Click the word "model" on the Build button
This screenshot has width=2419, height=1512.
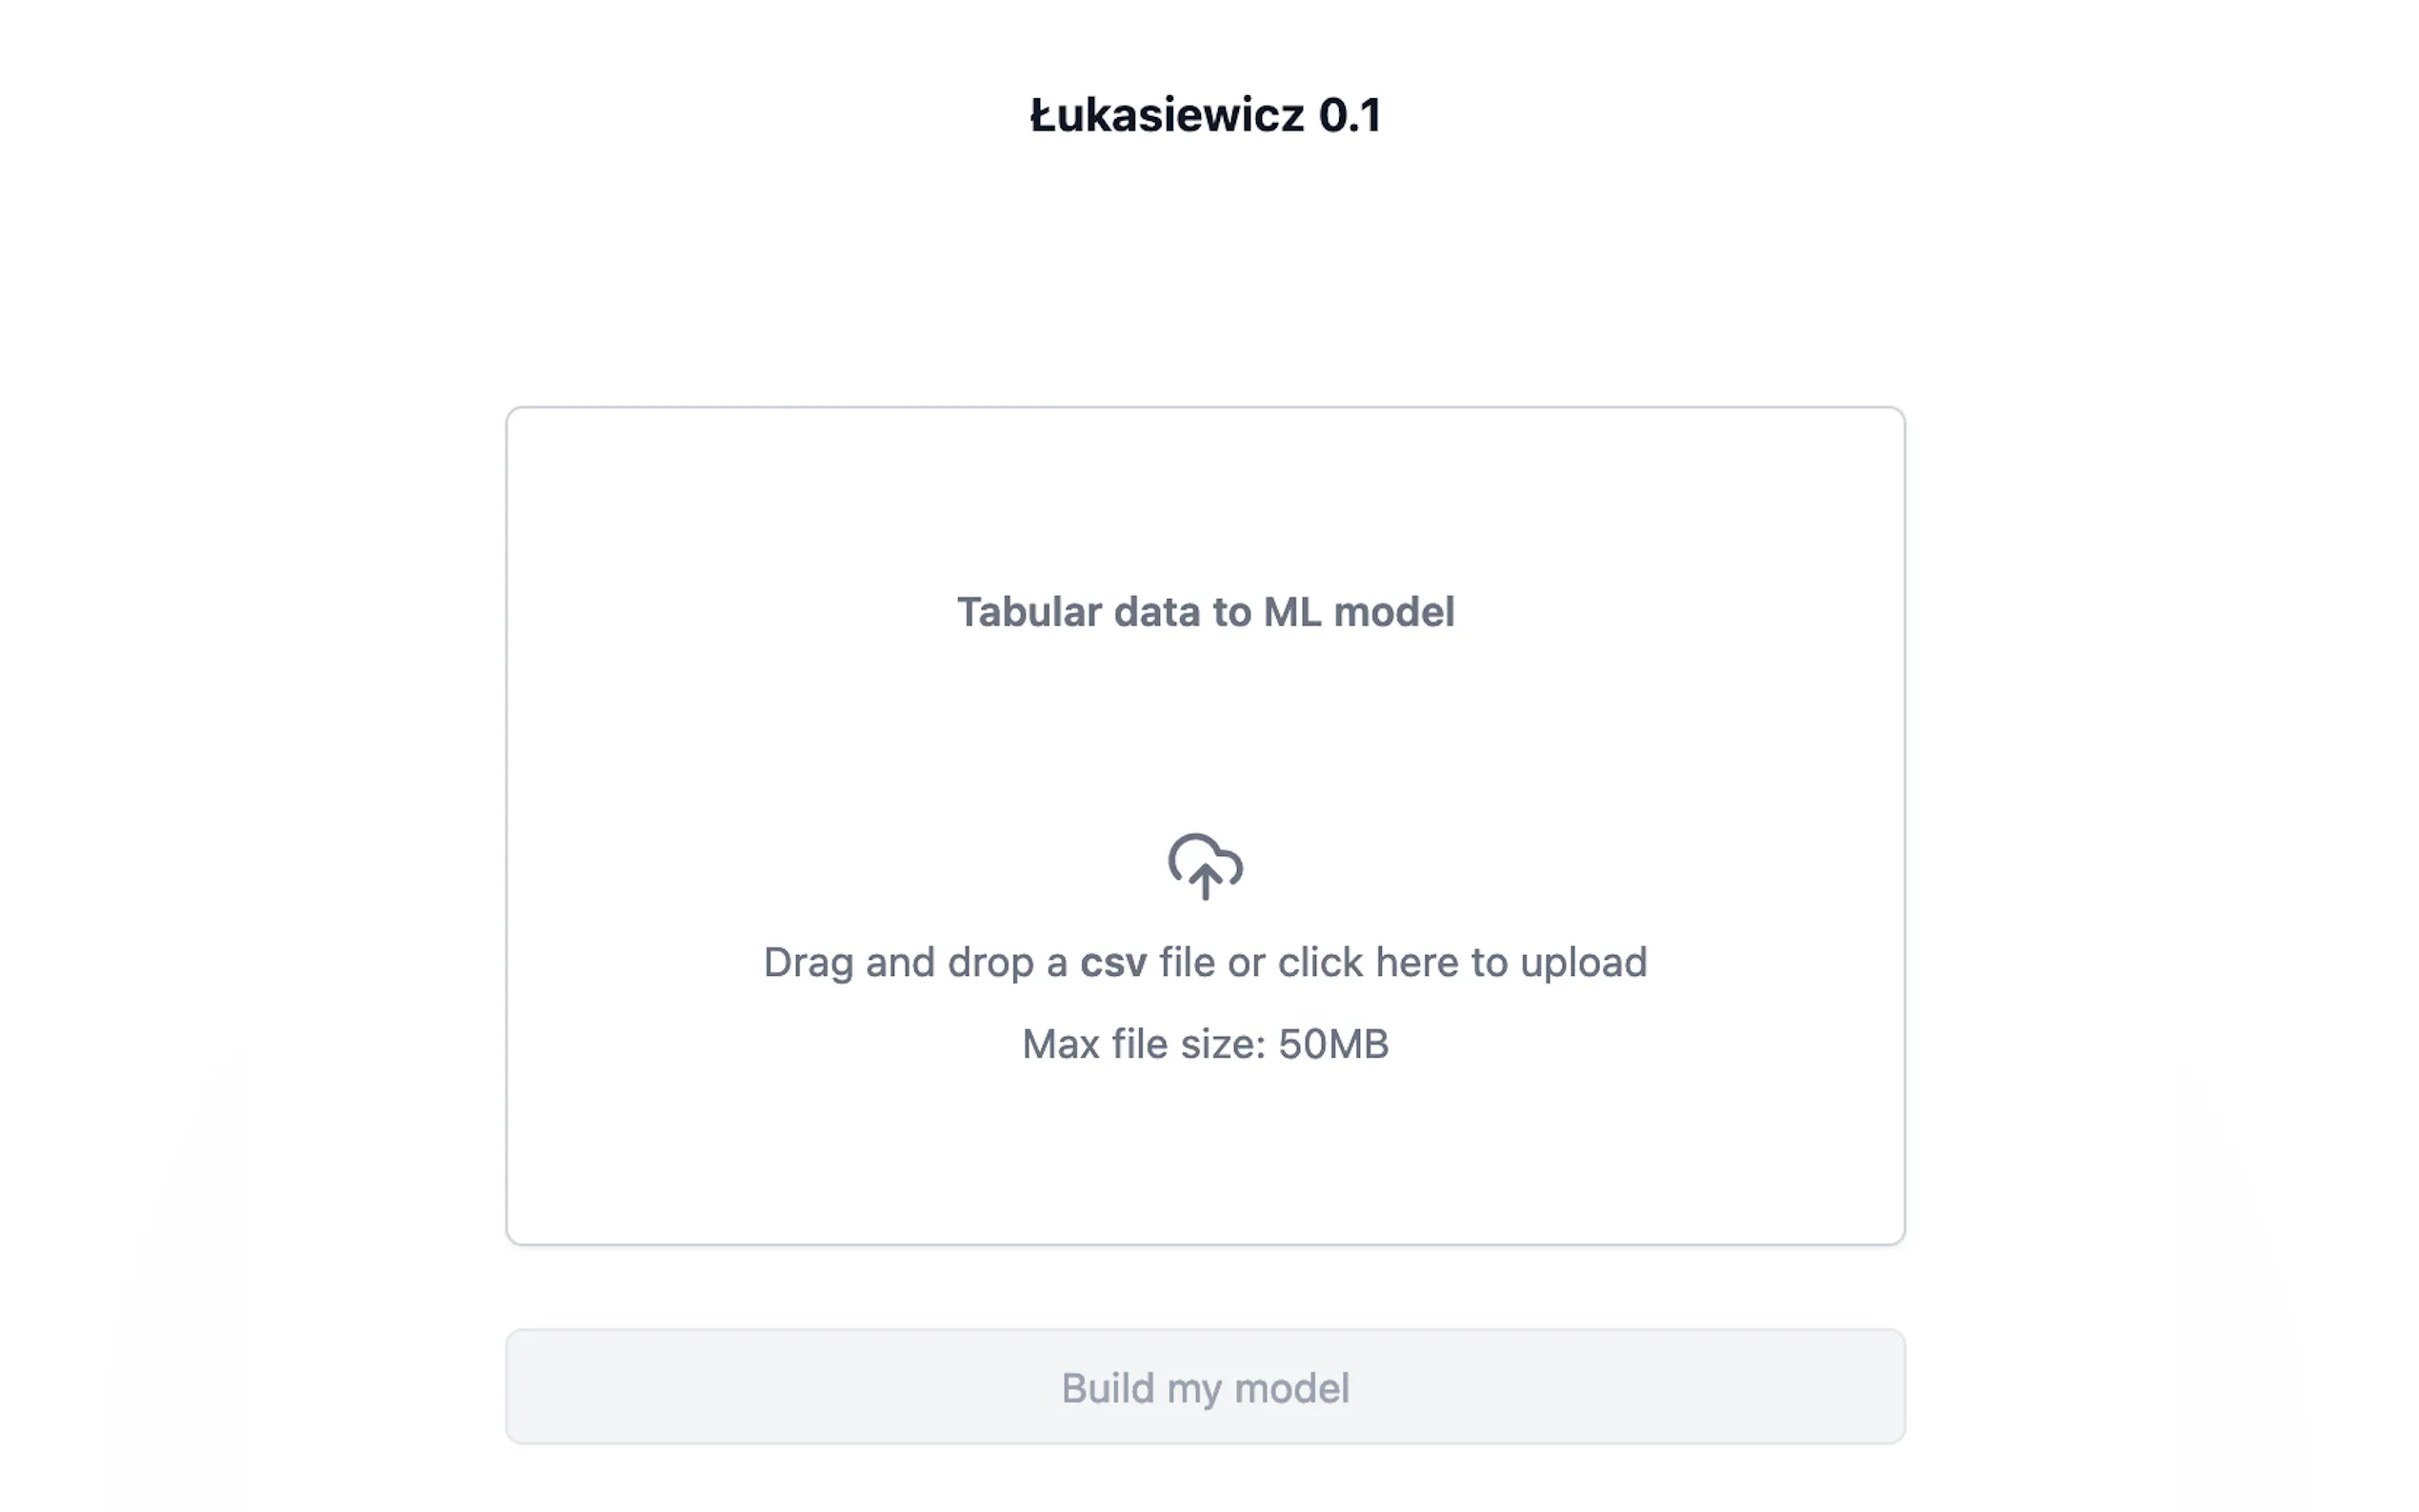pyautogui.click(x=1292, y=1389)
